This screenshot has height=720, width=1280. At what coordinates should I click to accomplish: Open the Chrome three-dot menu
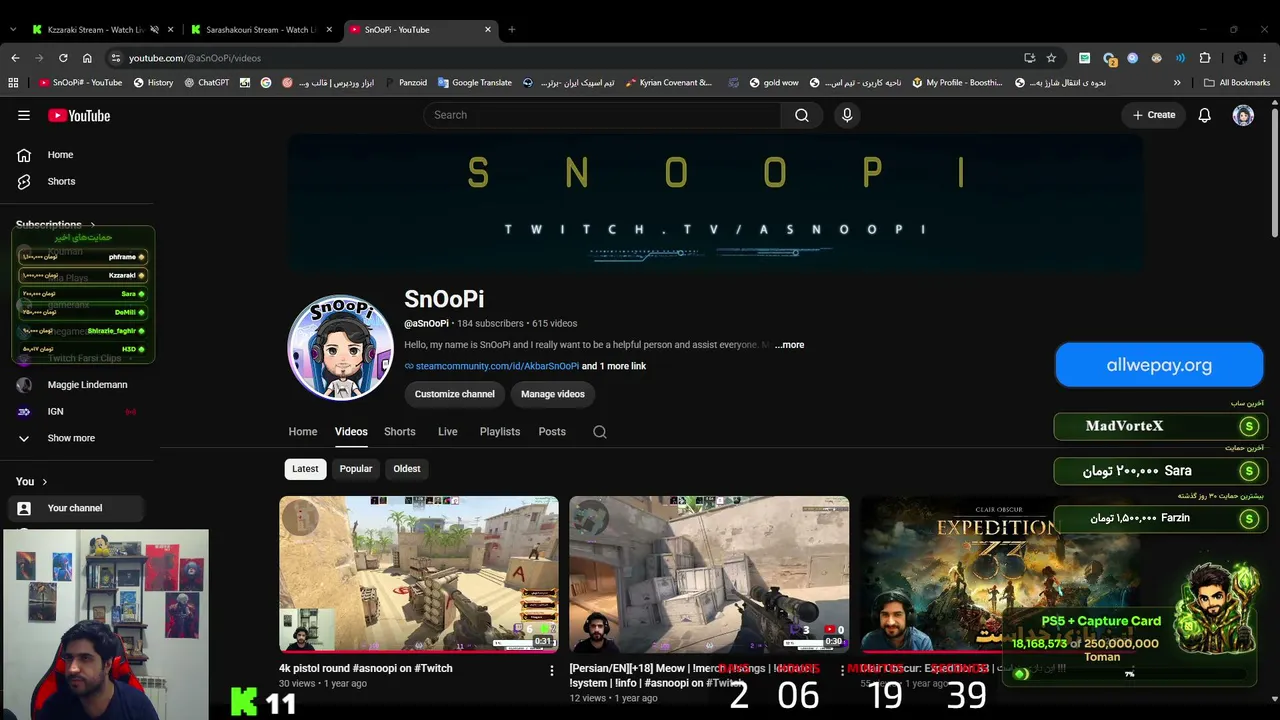(1265, 58)
